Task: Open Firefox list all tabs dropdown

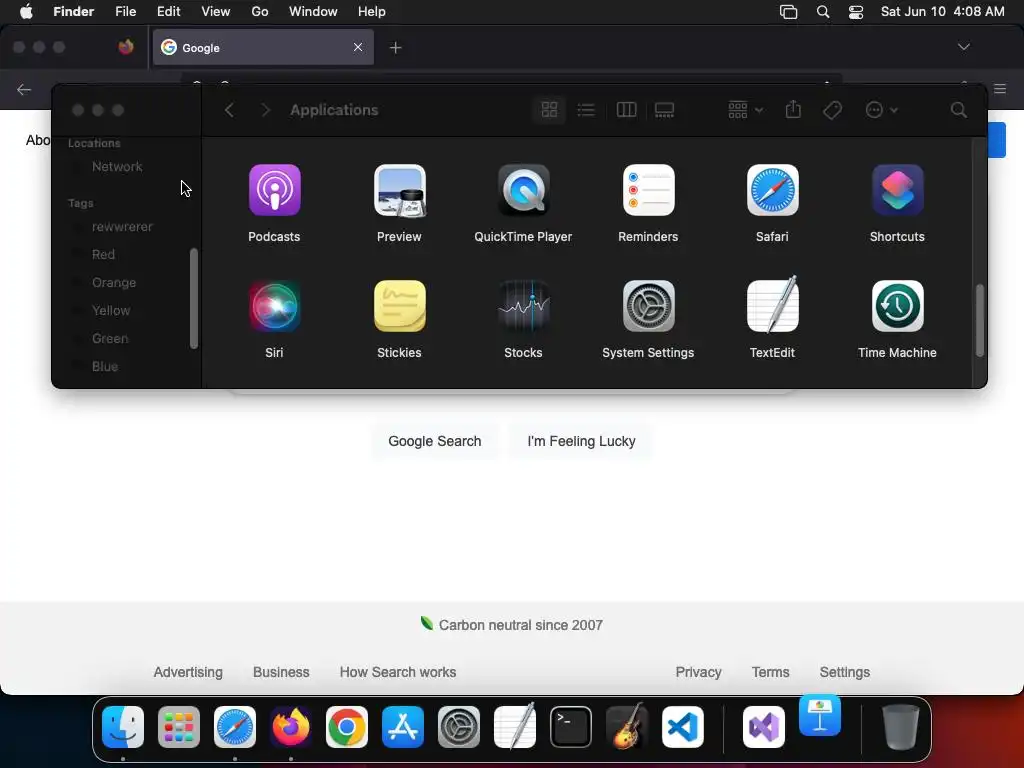Action: [x=963, y=47]
